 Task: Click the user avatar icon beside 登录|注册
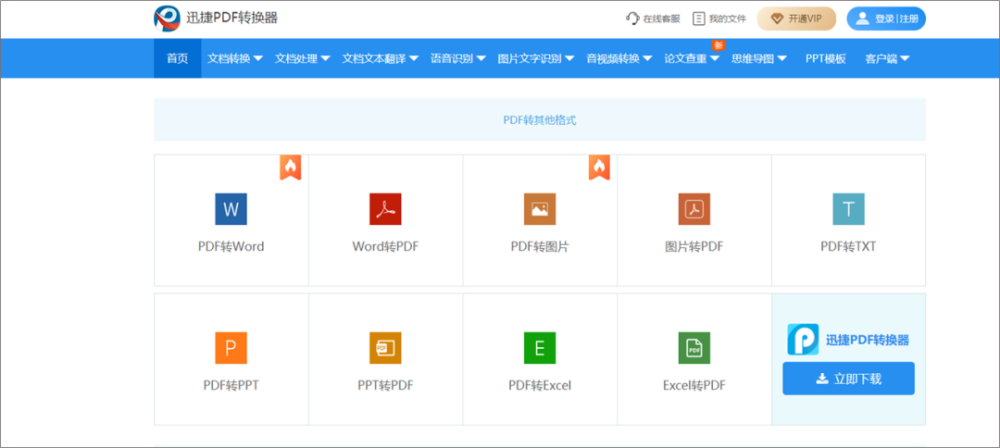click(862, 19)
